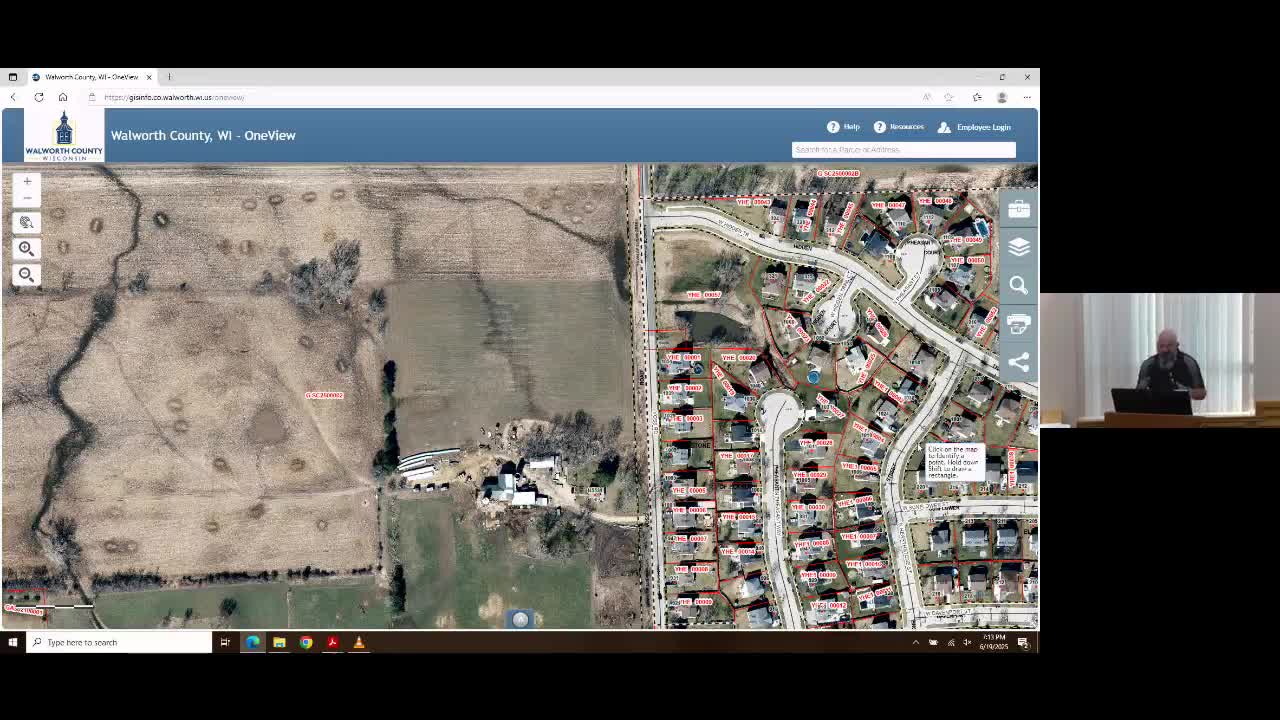
Task: Select the globe extent search tool
Action: tap(27, 222)
